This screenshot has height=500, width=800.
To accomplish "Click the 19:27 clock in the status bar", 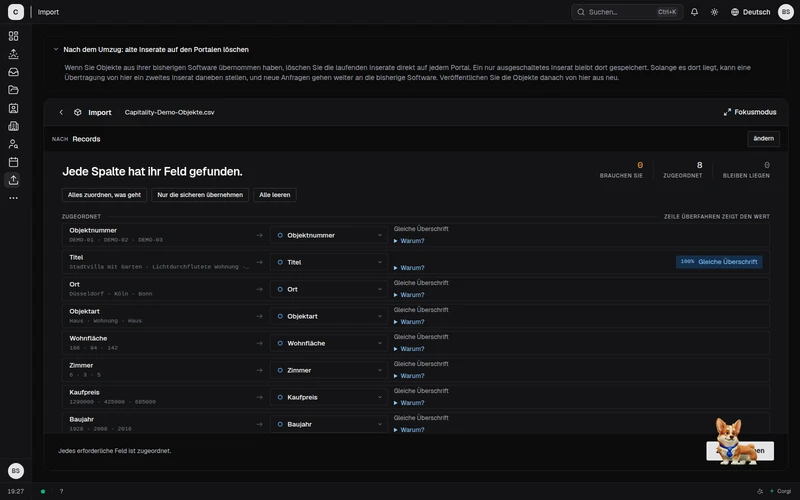I will coord(16,491).
